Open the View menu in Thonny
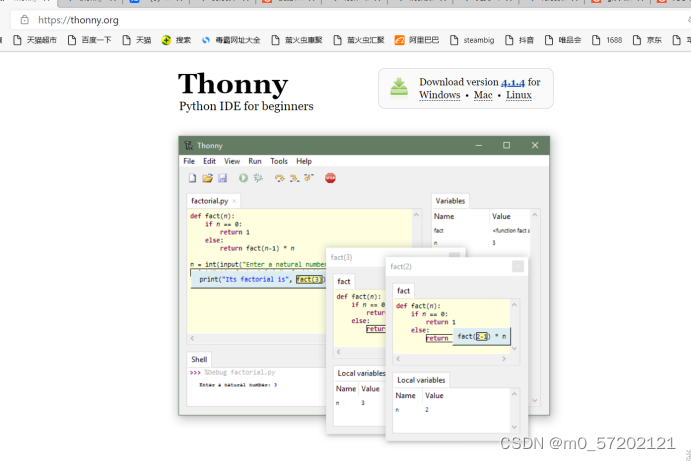This screenshot has width=691, height=461. tap(232, 161)
